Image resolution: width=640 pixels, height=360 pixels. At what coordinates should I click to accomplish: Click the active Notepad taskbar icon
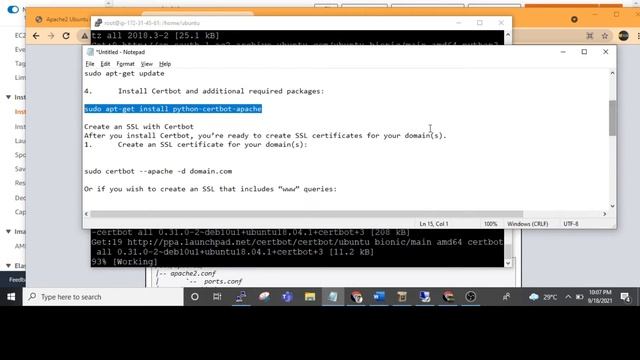(333, 297)
